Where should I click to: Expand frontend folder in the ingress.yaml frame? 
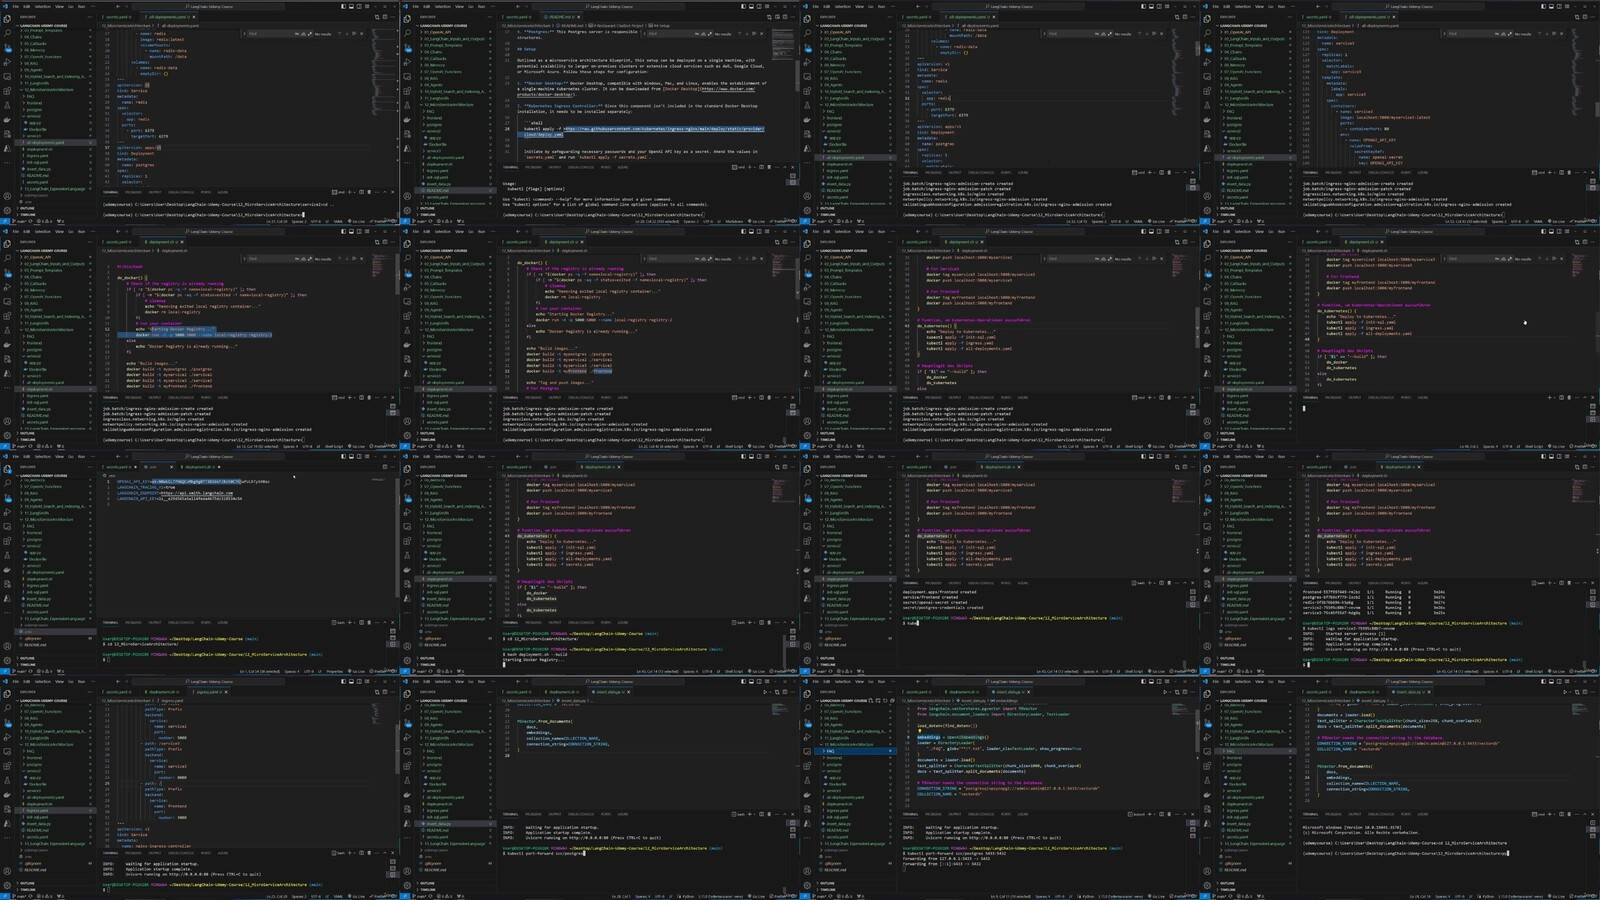click(24, 758)
